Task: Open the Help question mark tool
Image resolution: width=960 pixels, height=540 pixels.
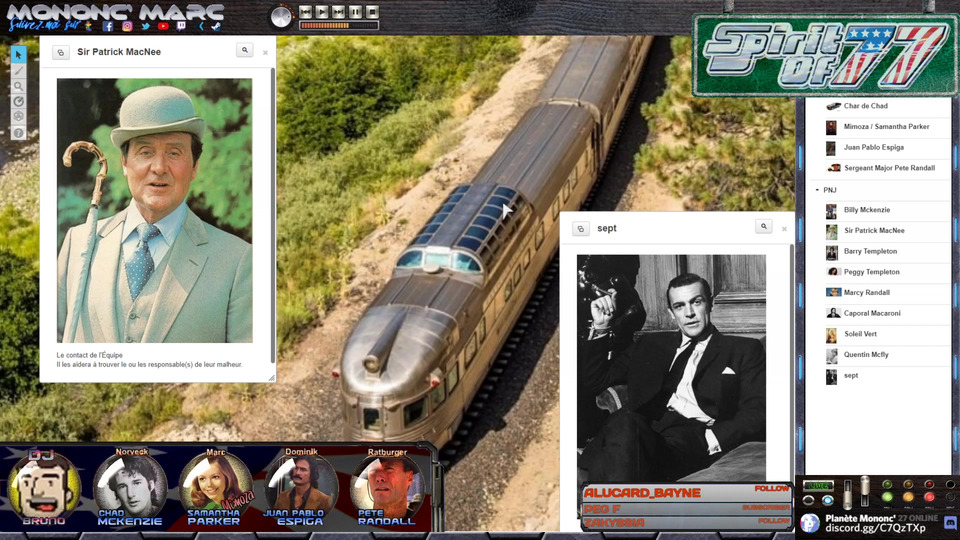Action: click(18, 132)
